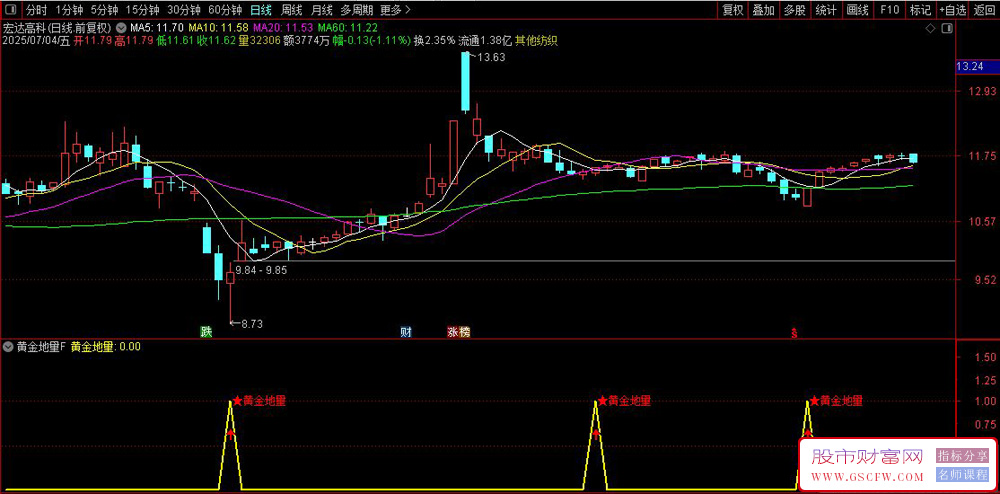Click the red S marker
Viewport: 1000px width, 494px height.
click(795, 333)
